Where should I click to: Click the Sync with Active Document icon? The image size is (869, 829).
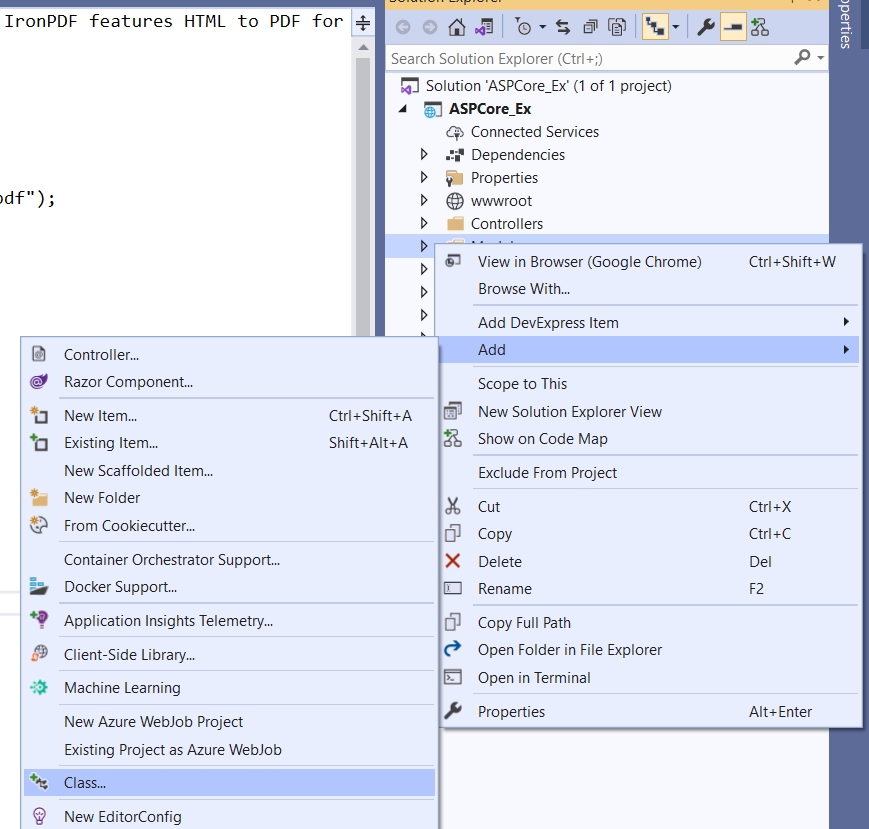[x=563, y=28]
